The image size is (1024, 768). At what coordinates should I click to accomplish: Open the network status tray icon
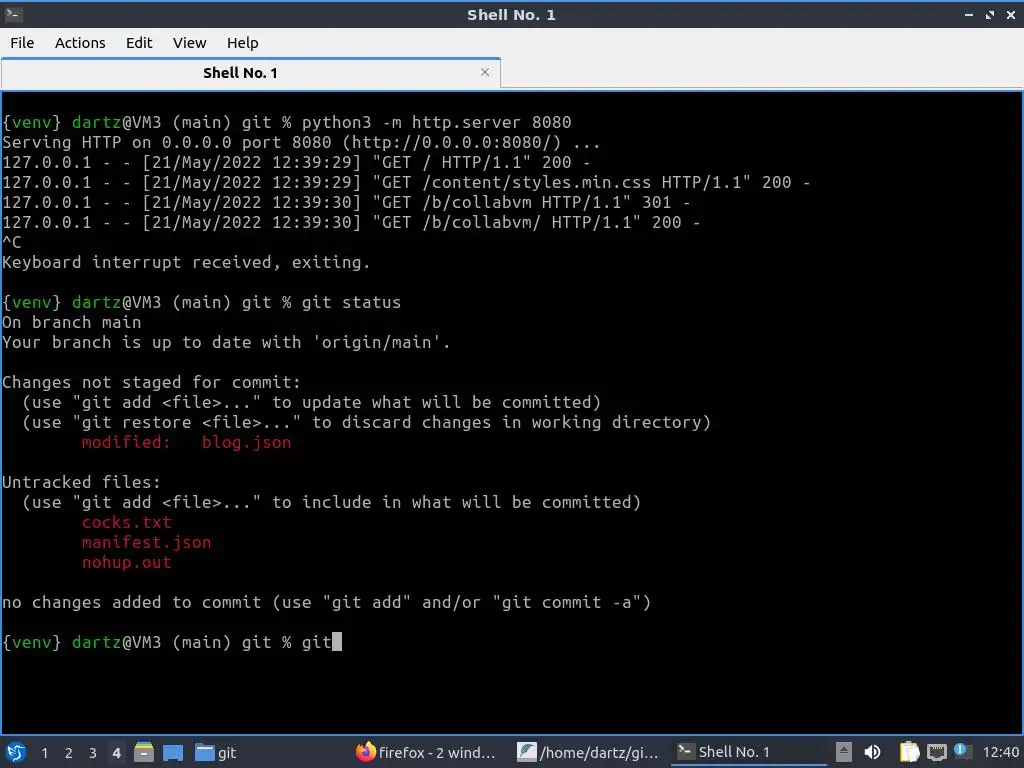[937, 752]
